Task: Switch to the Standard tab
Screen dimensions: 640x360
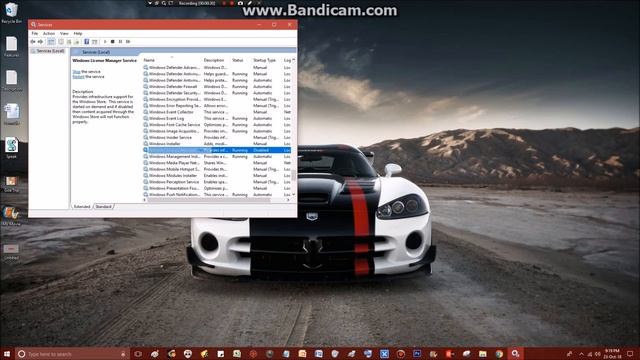Action: coord(103,207)
